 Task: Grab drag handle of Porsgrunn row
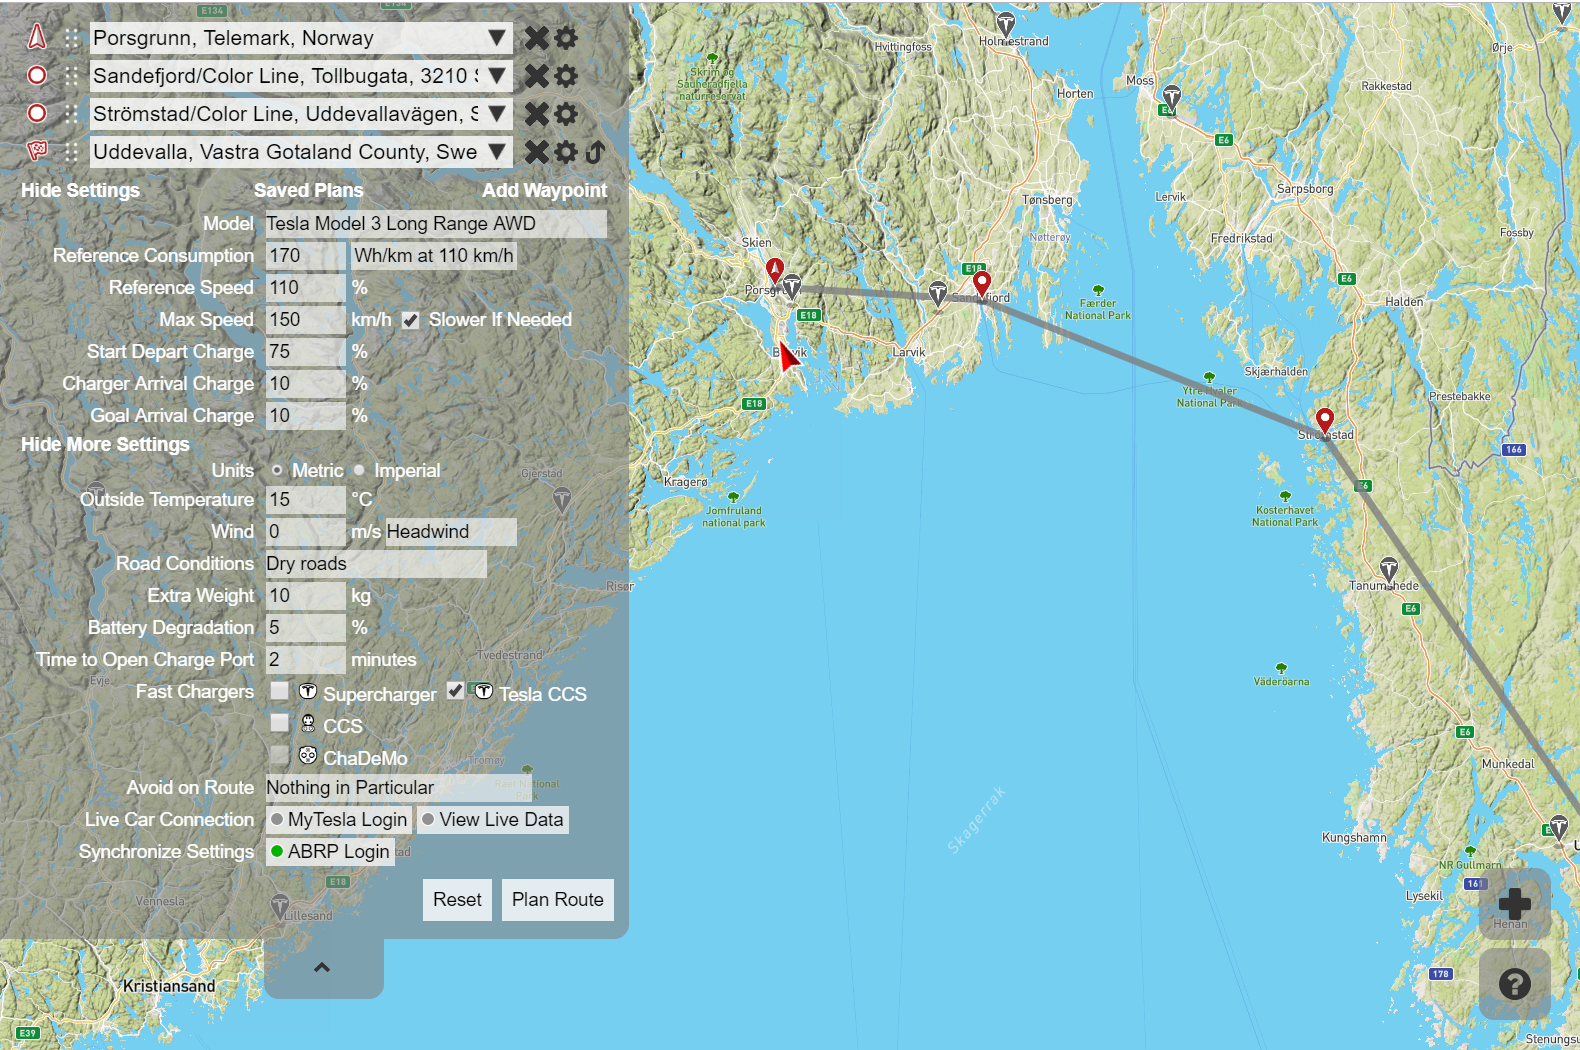tap(71, 38)
